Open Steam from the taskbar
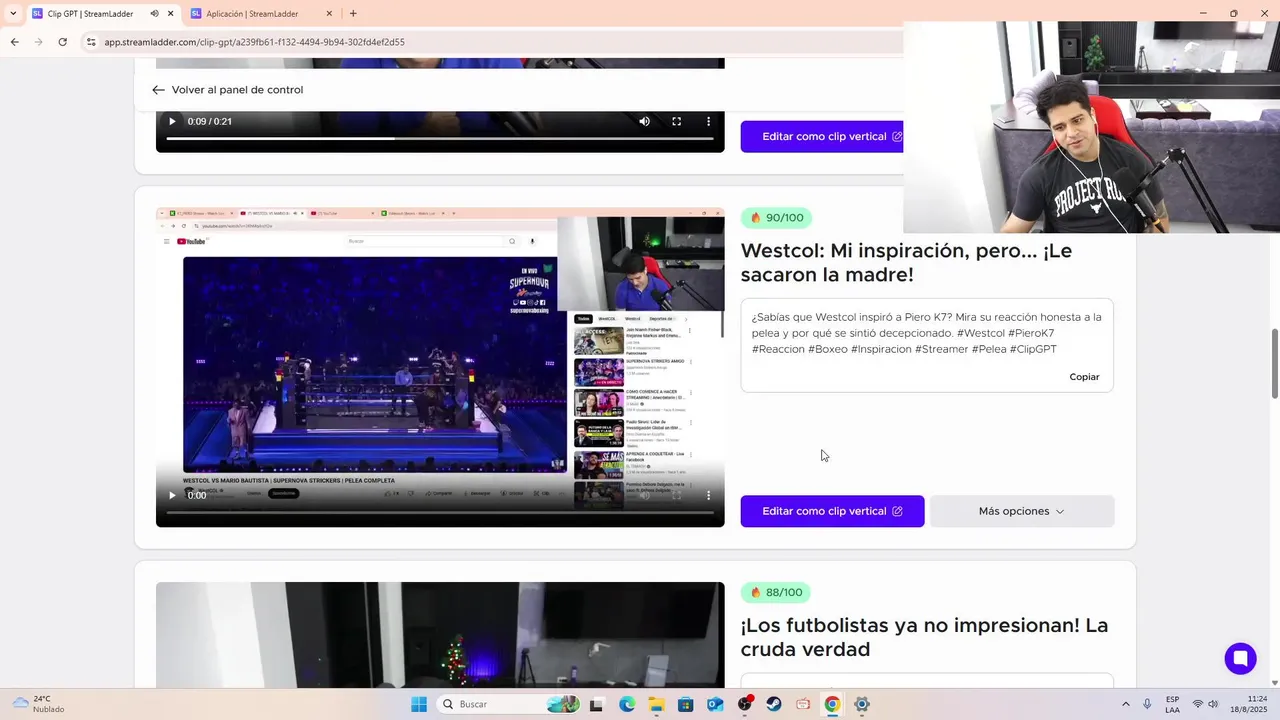Screen dimensions: 1280x720 pyautogui.click(x=774, y=704)
